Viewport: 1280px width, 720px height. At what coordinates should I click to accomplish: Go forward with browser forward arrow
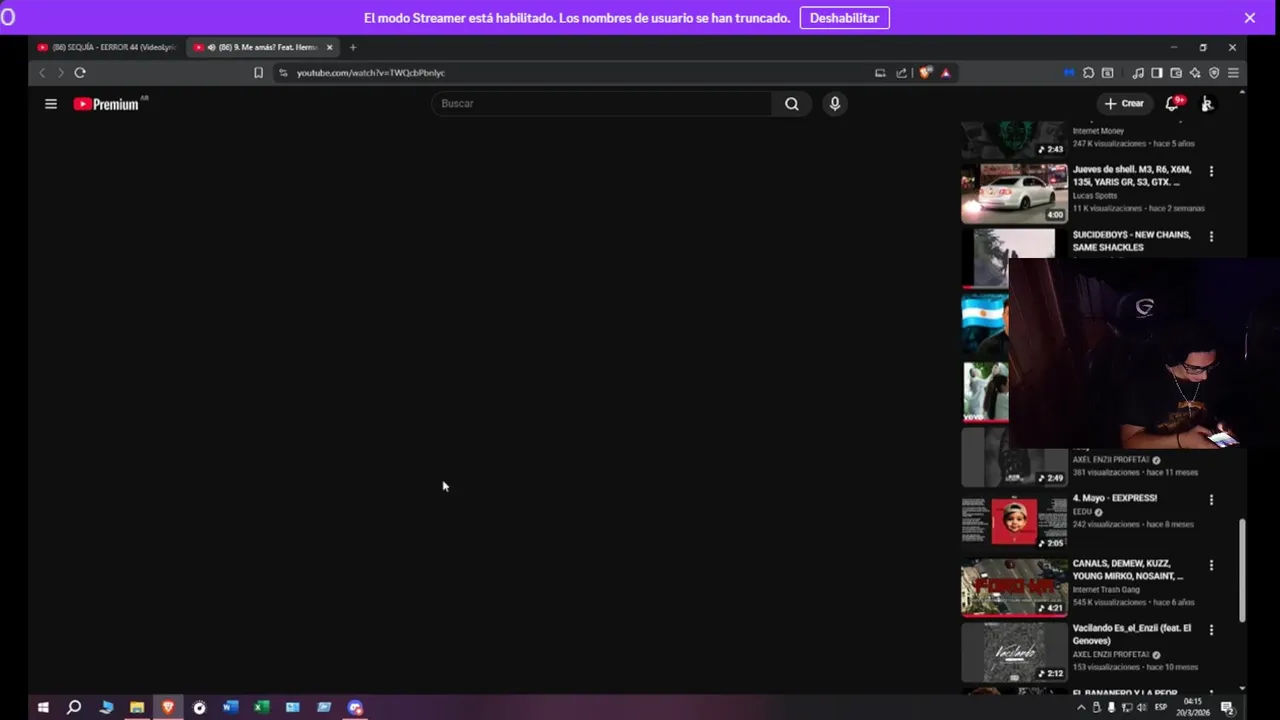pos(60,72)
